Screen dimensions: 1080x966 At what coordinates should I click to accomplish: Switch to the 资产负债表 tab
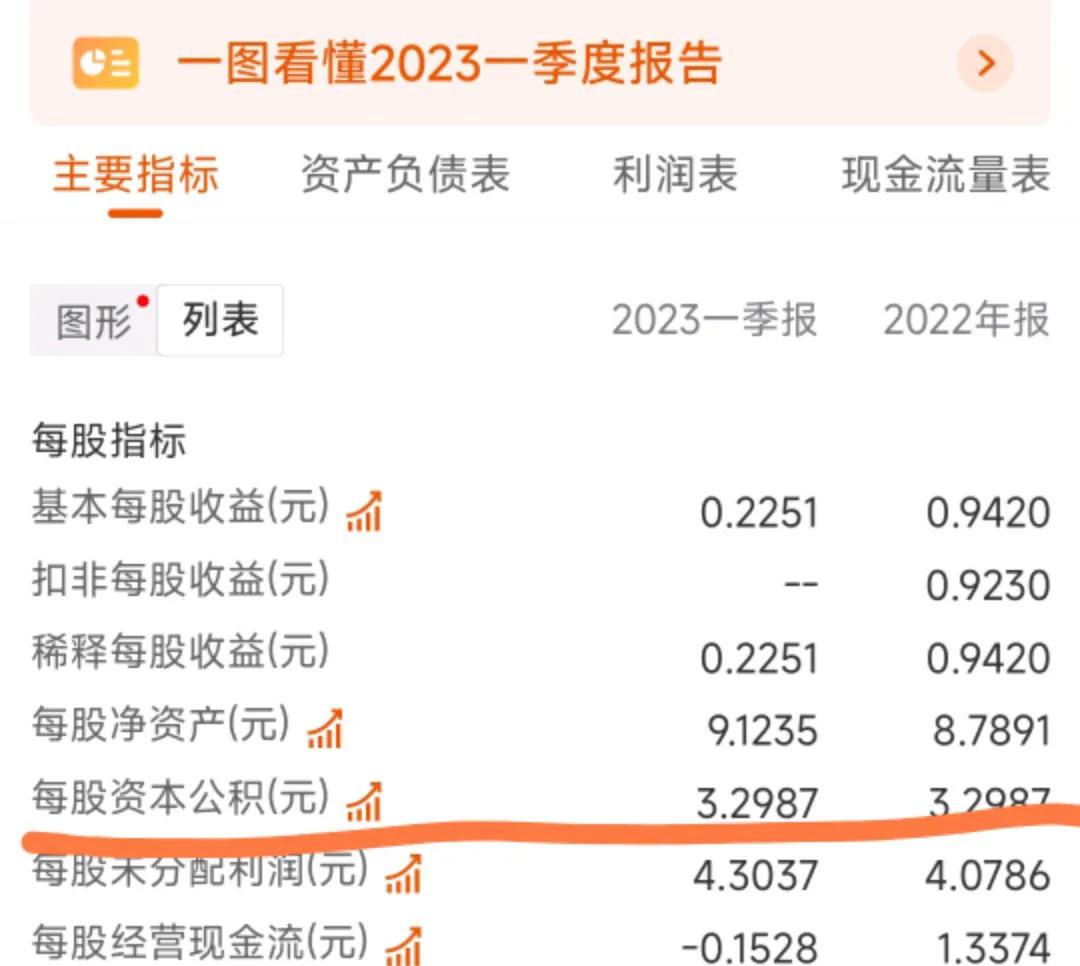(405, 174)
